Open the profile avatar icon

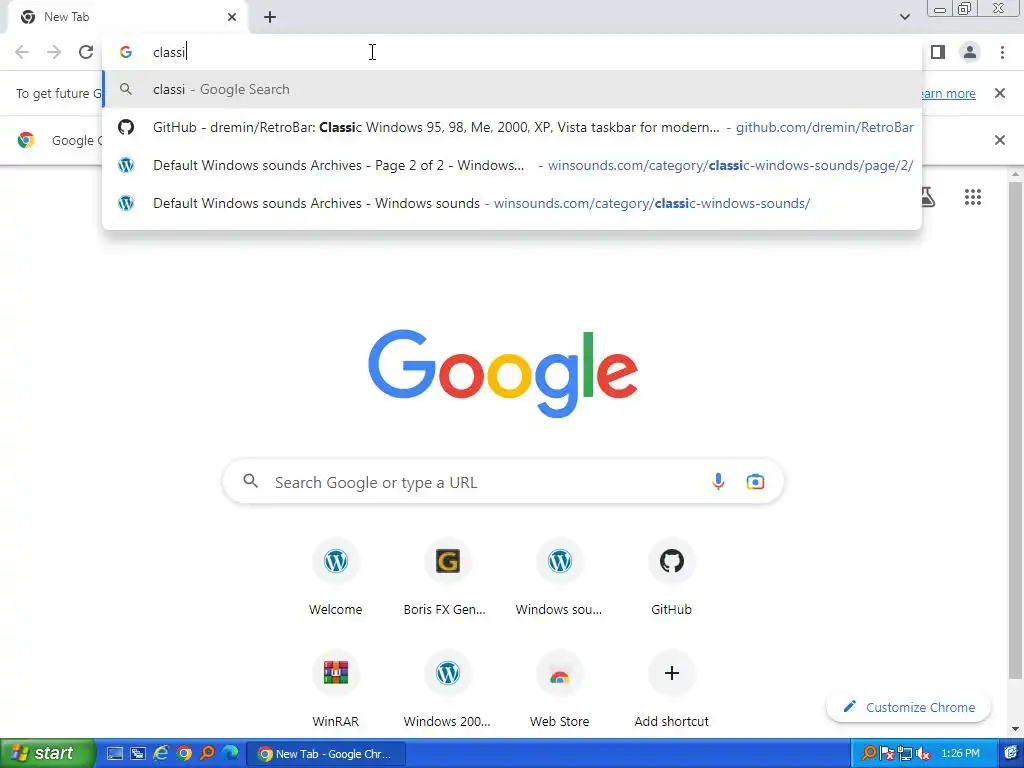click(x=970, y=52)
